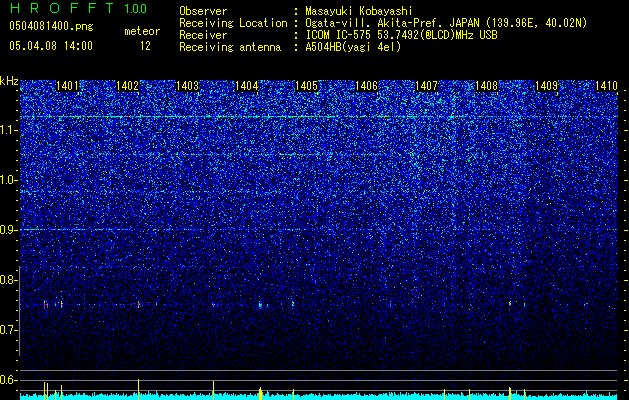
Task: Click the 1406 time marker label
Action: [367, 86]
